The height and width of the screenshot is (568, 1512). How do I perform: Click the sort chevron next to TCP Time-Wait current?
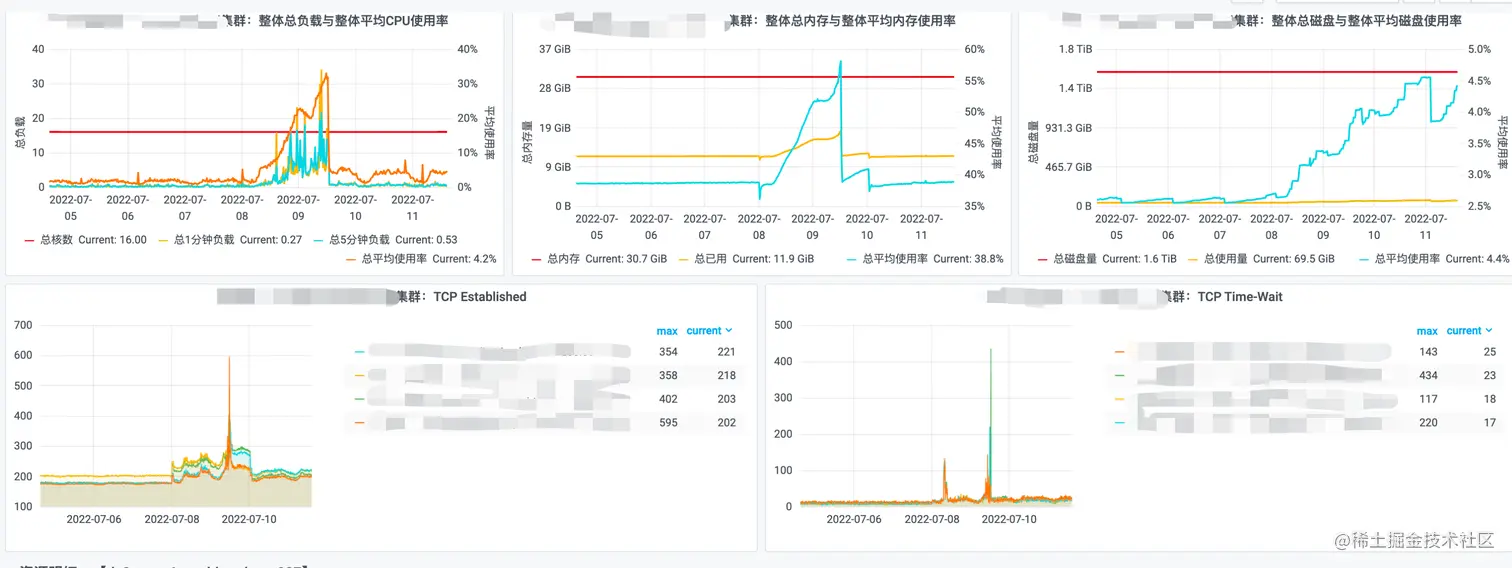1488,331
